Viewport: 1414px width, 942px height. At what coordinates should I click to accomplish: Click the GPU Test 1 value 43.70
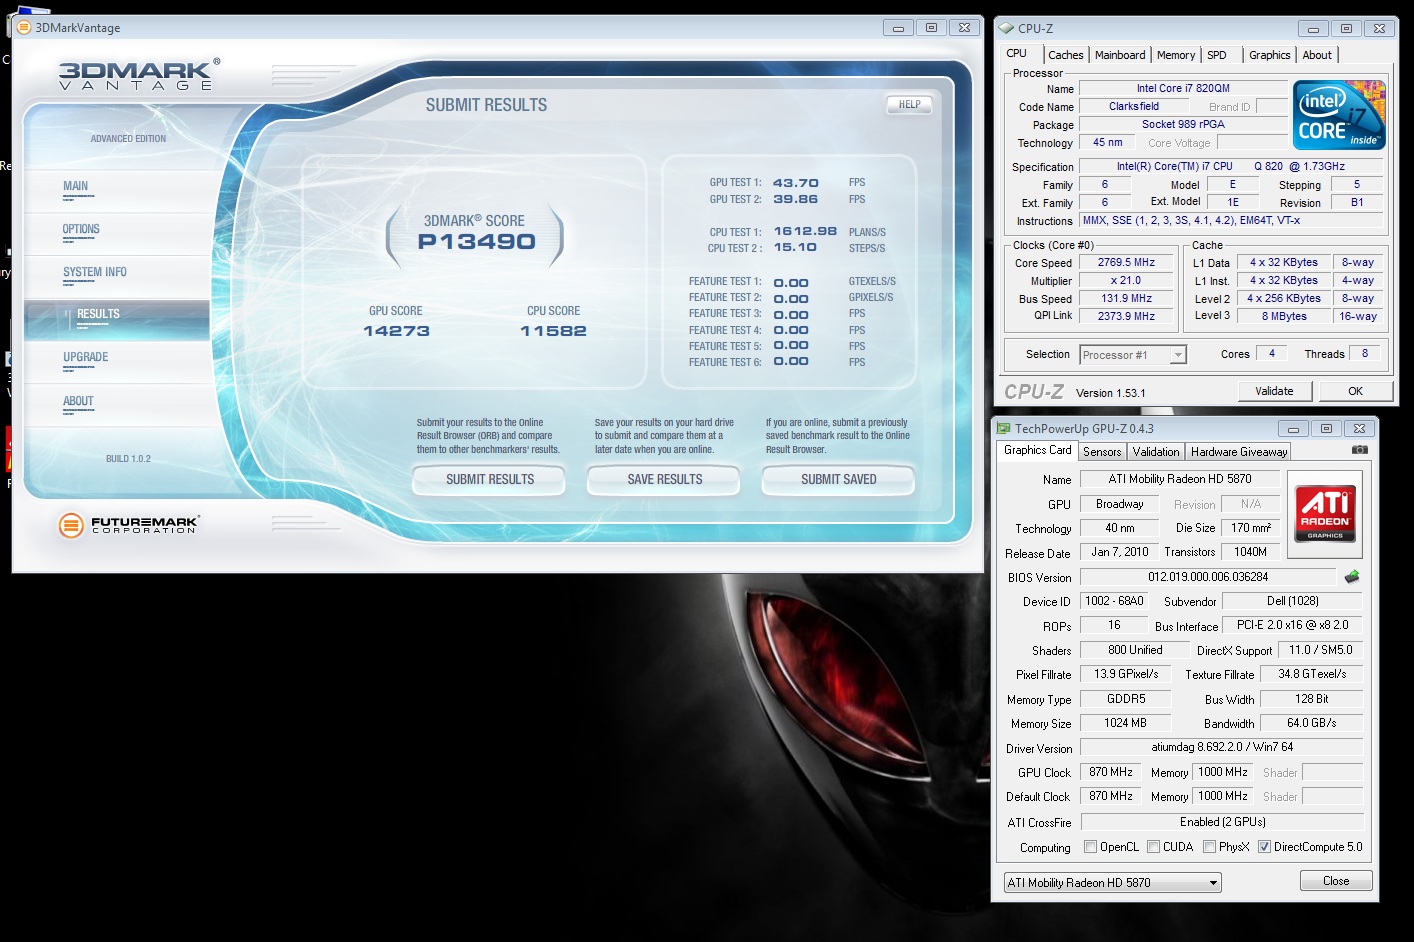coord(796,183)
